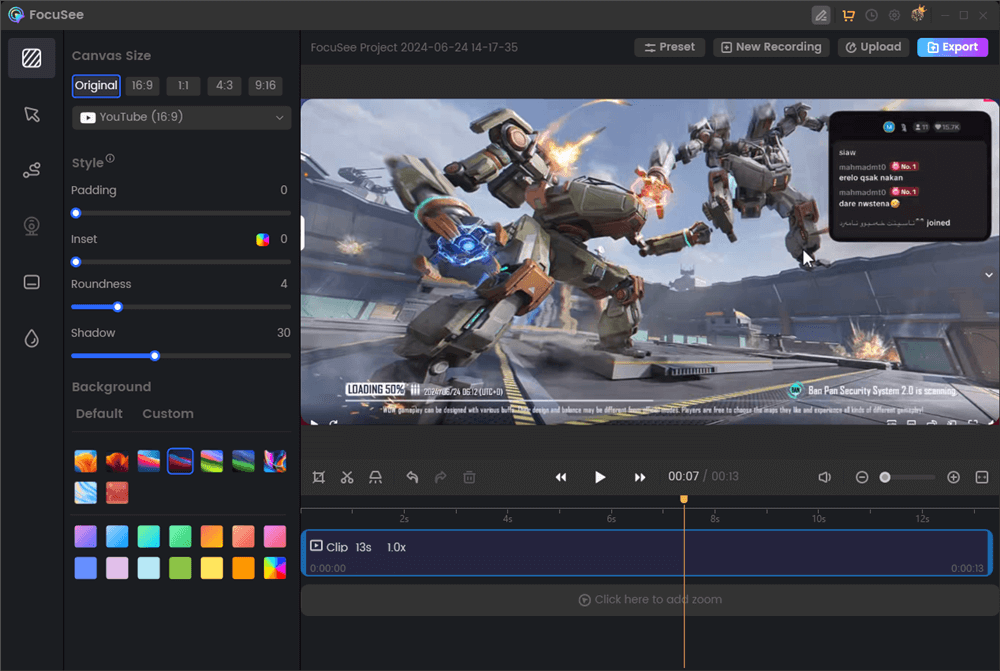The image size is (1000, 671).
Task: Pick the purple gradient swatch
Action: pyautogui.click(x=85, y=536)
